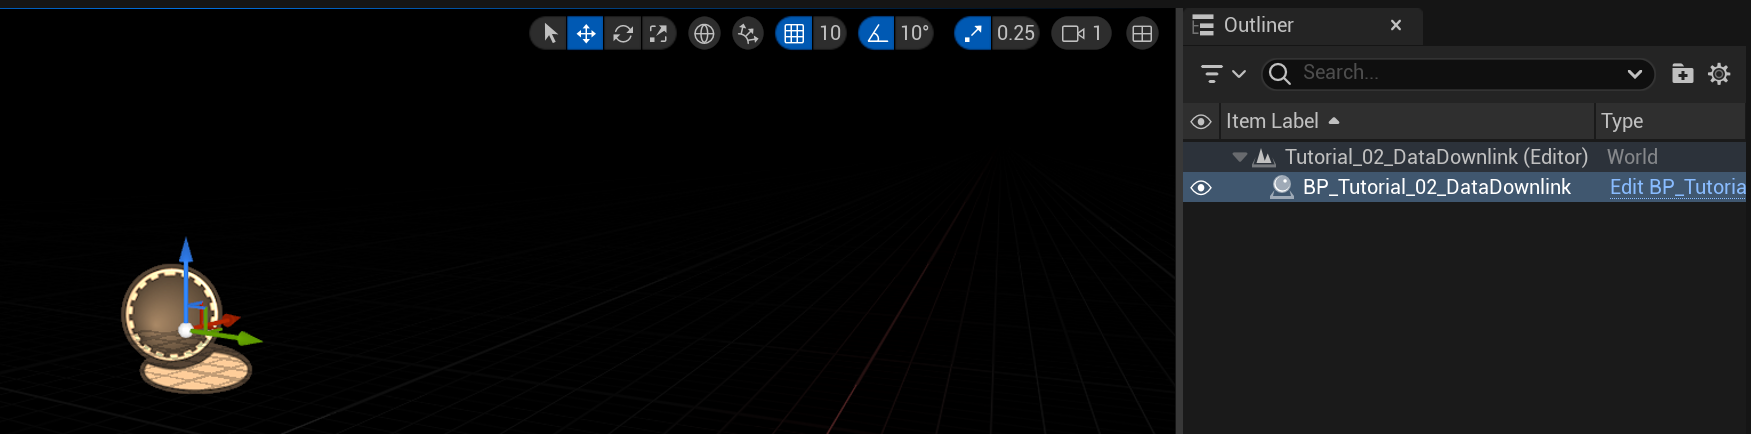Screen dimensions: 1751x434
Task: Select the Translate move gizmo tool
Action: (x=586, y=34)
